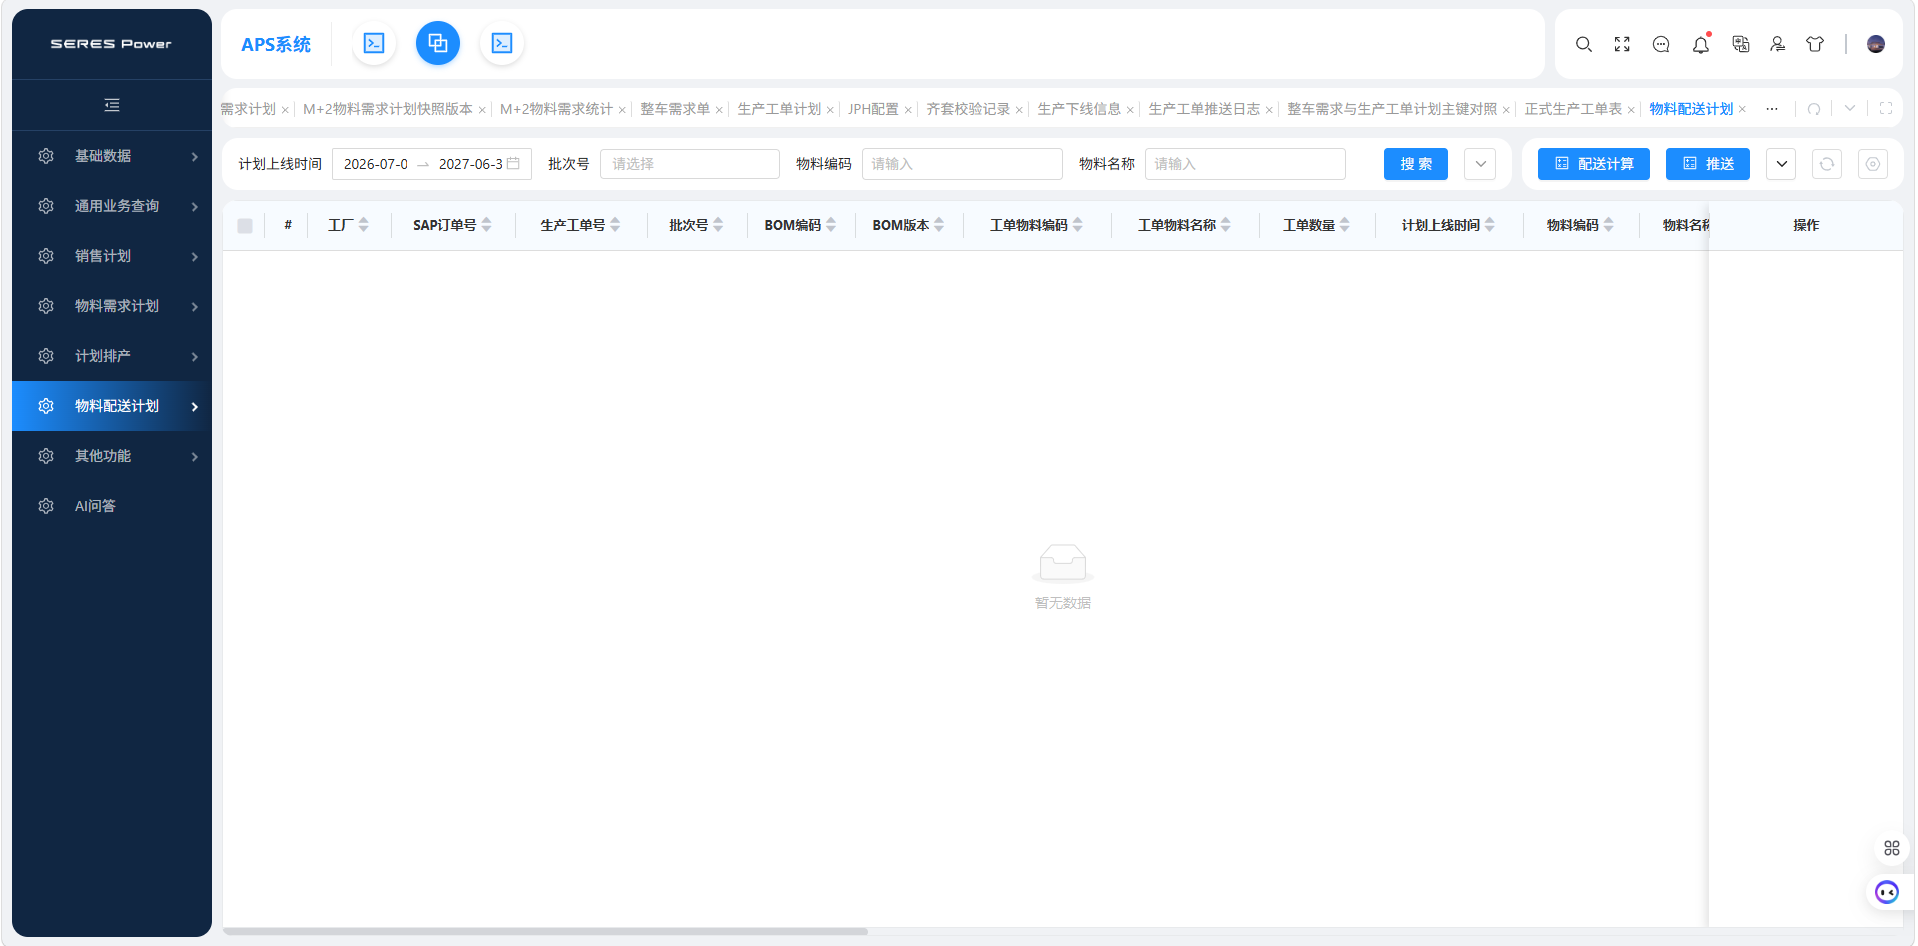Open the floating apps grid icon
The width and height of the screenshot is (1918, 946).
(x=1892, y=848)
